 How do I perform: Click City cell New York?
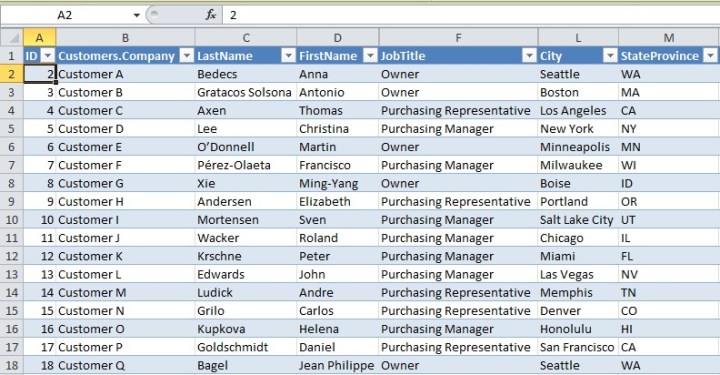pos(578,129)
